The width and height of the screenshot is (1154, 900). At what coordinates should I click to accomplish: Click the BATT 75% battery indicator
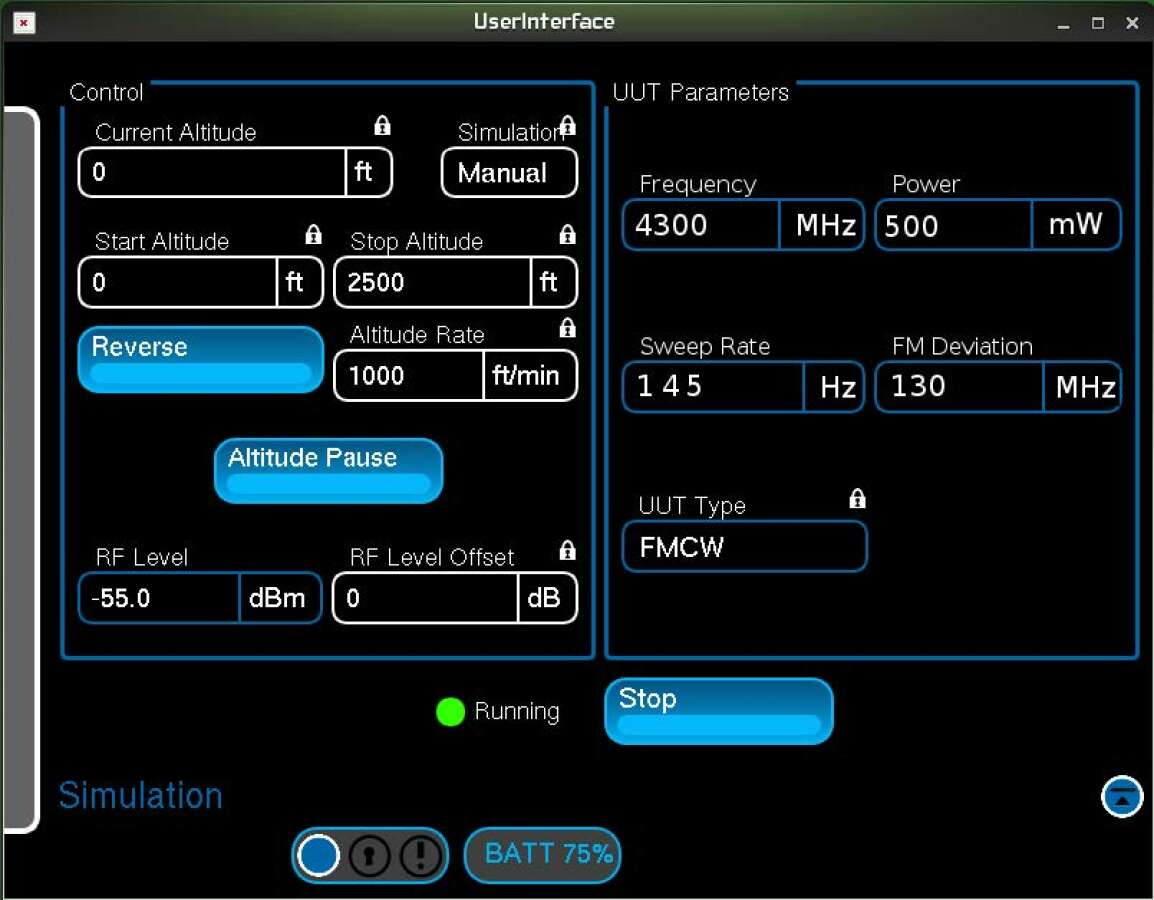(x=542, y=854)
